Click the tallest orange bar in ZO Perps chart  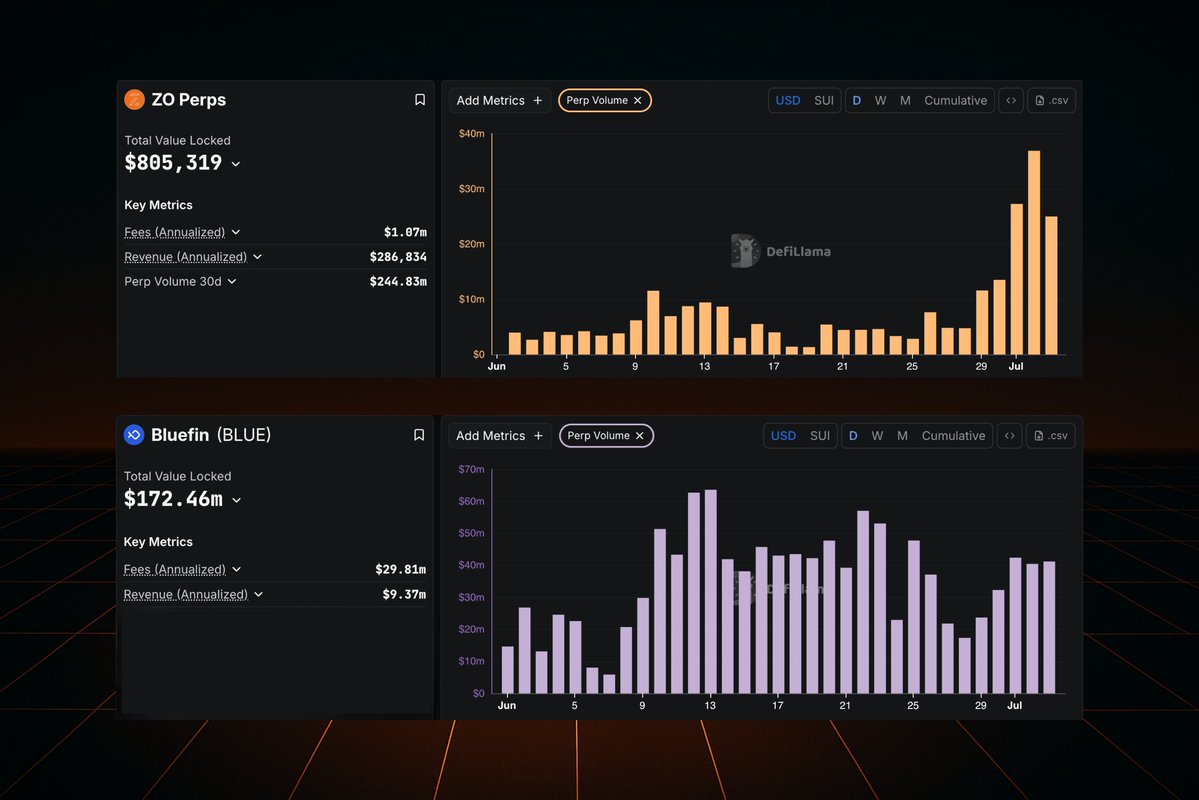coord(1034,252)
